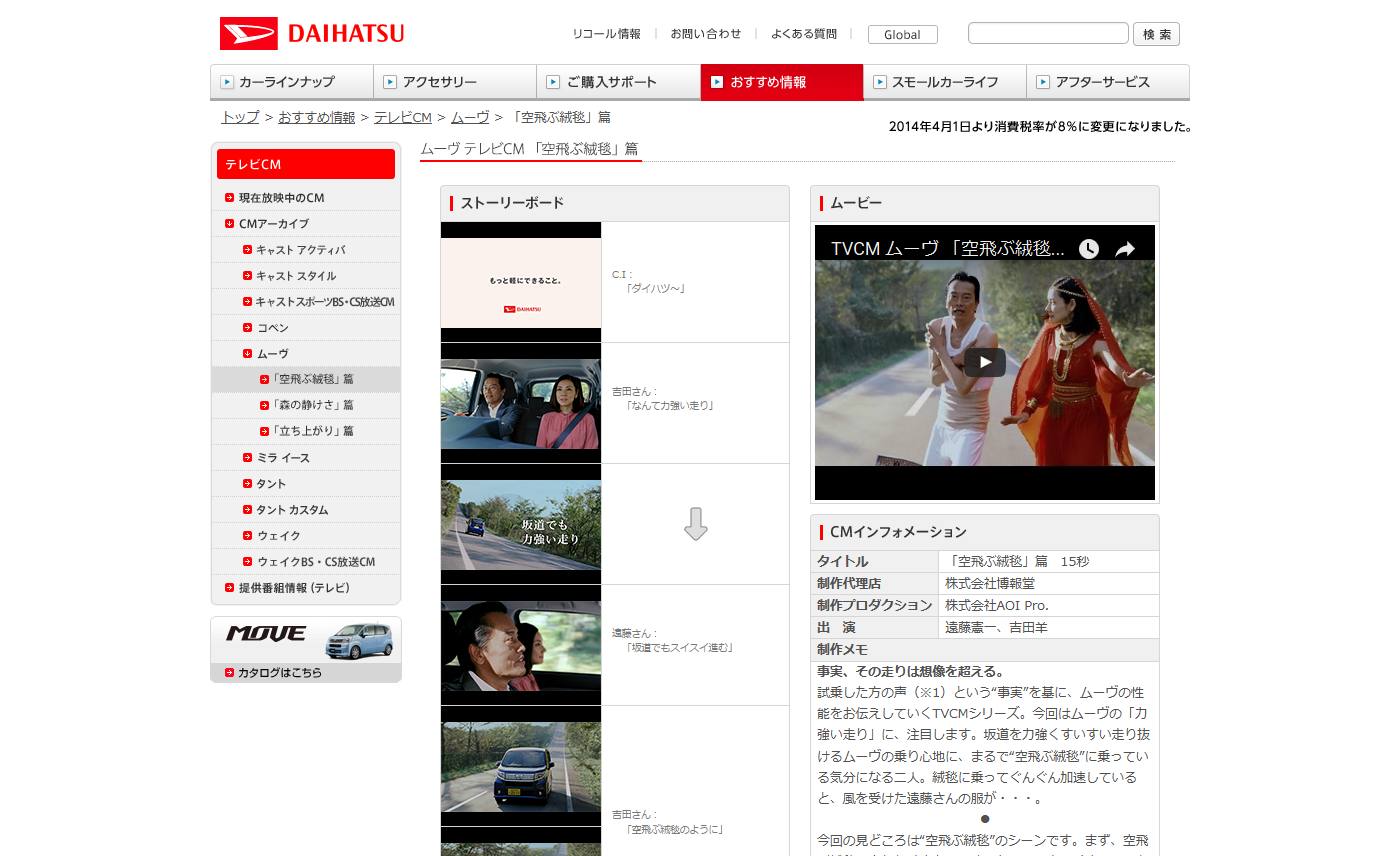Click the 「ダイハツ〜」 caption text
This screenshot has width=1400, height=856.
pos(655,289)
